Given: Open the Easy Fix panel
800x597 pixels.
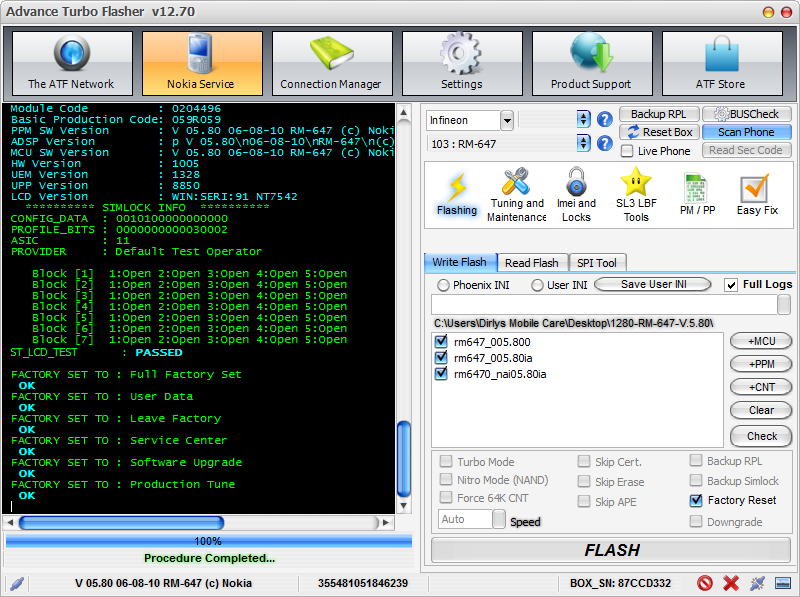Looking at the screenshot, I should (x=757, y=195).
